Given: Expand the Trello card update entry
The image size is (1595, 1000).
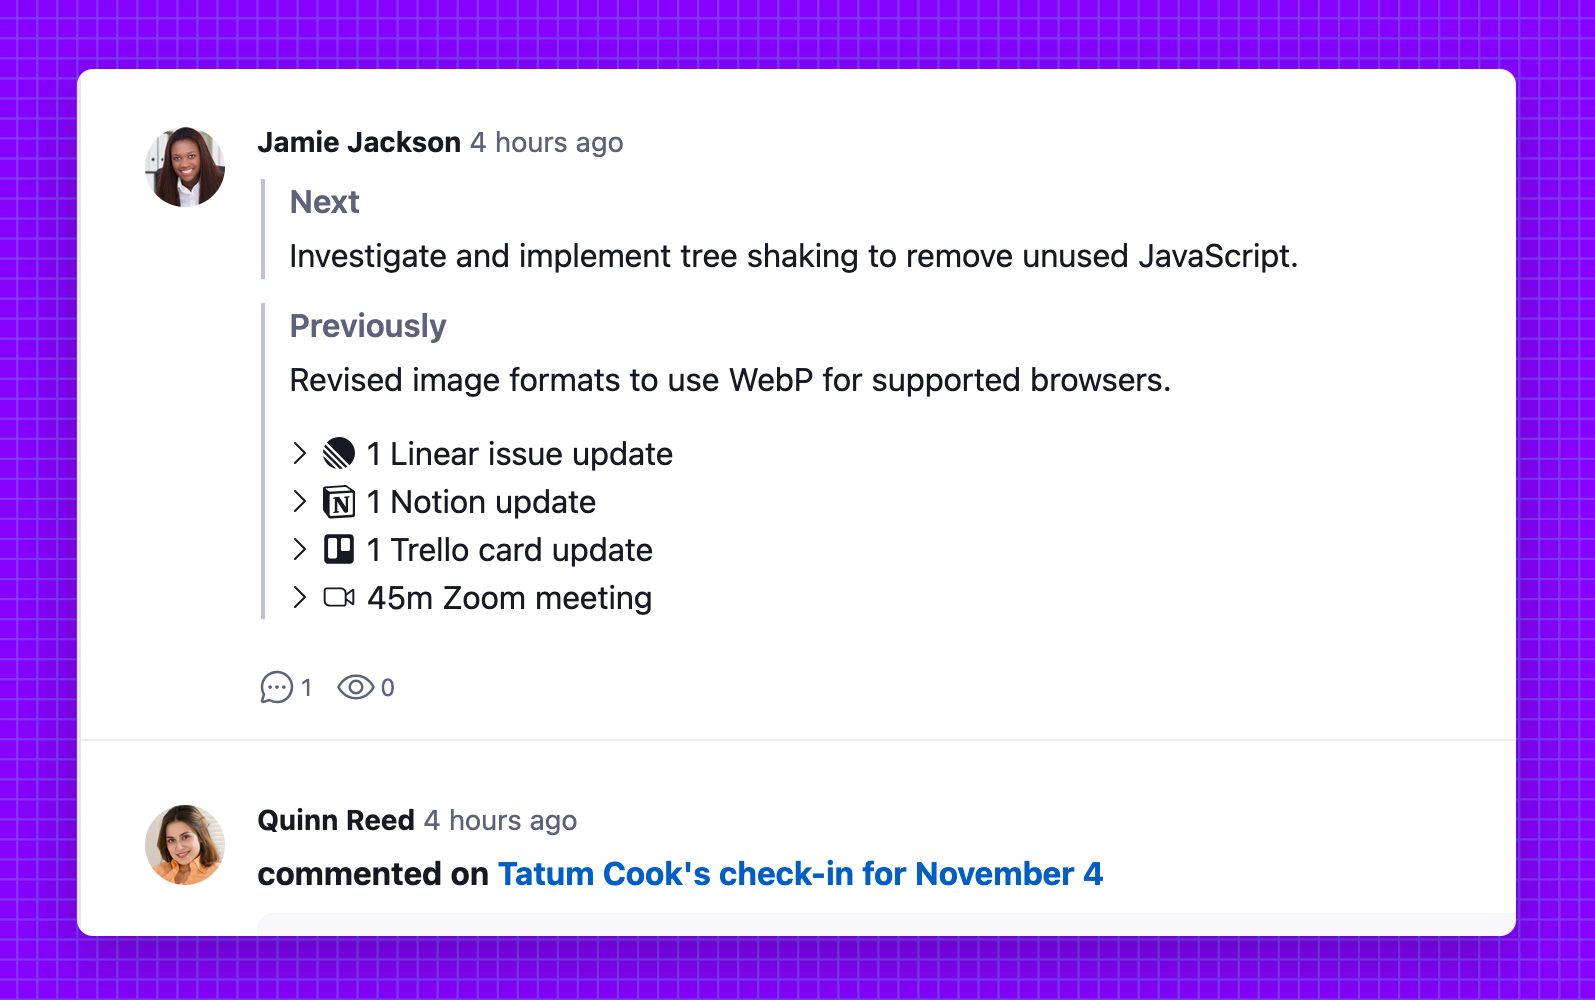Looking at the screenshot, I should tap(300, 549).
